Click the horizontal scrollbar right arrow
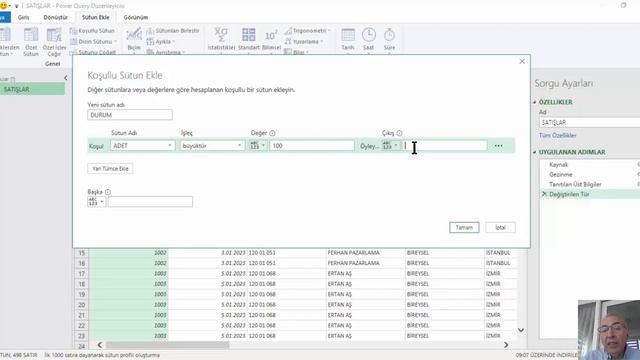Screen dimensions: 640x360 point(506,345)
